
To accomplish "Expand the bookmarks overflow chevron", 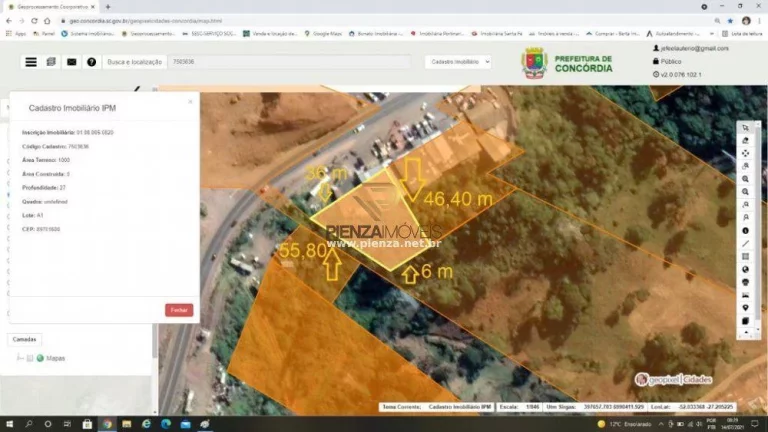I will [x=711, y=34].
